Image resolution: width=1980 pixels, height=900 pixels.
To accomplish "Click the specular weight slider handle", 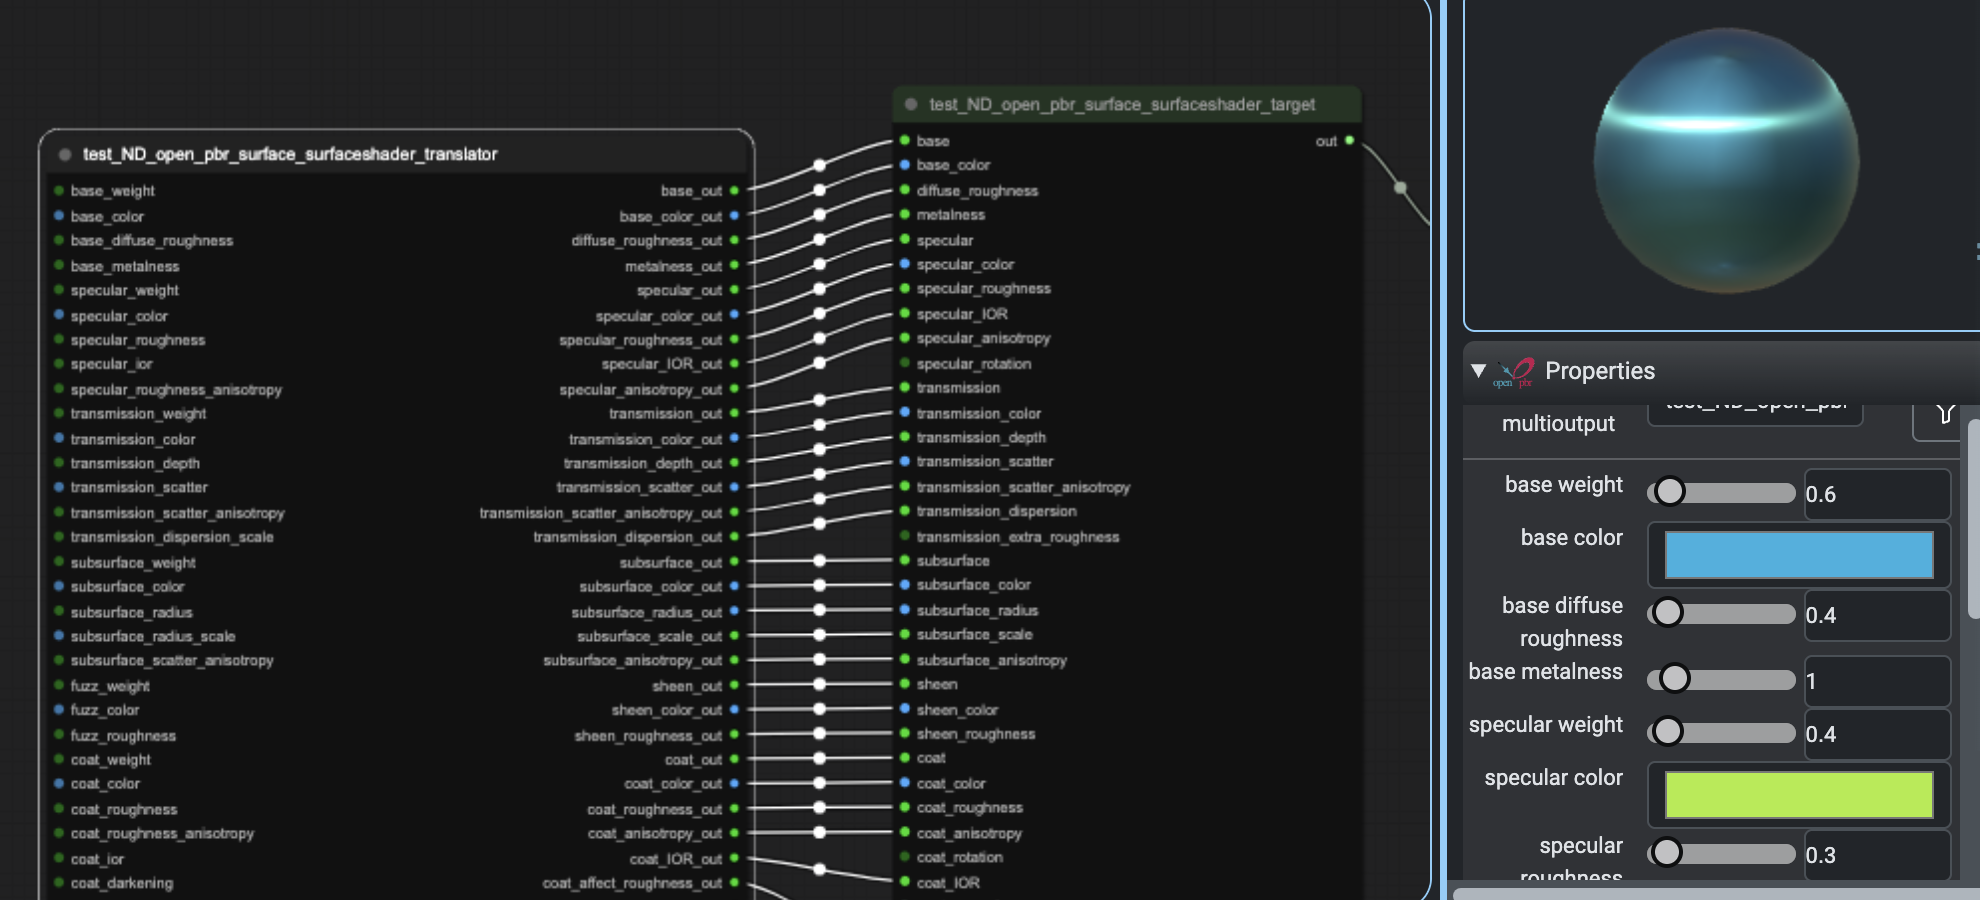I will (1667, 732).
